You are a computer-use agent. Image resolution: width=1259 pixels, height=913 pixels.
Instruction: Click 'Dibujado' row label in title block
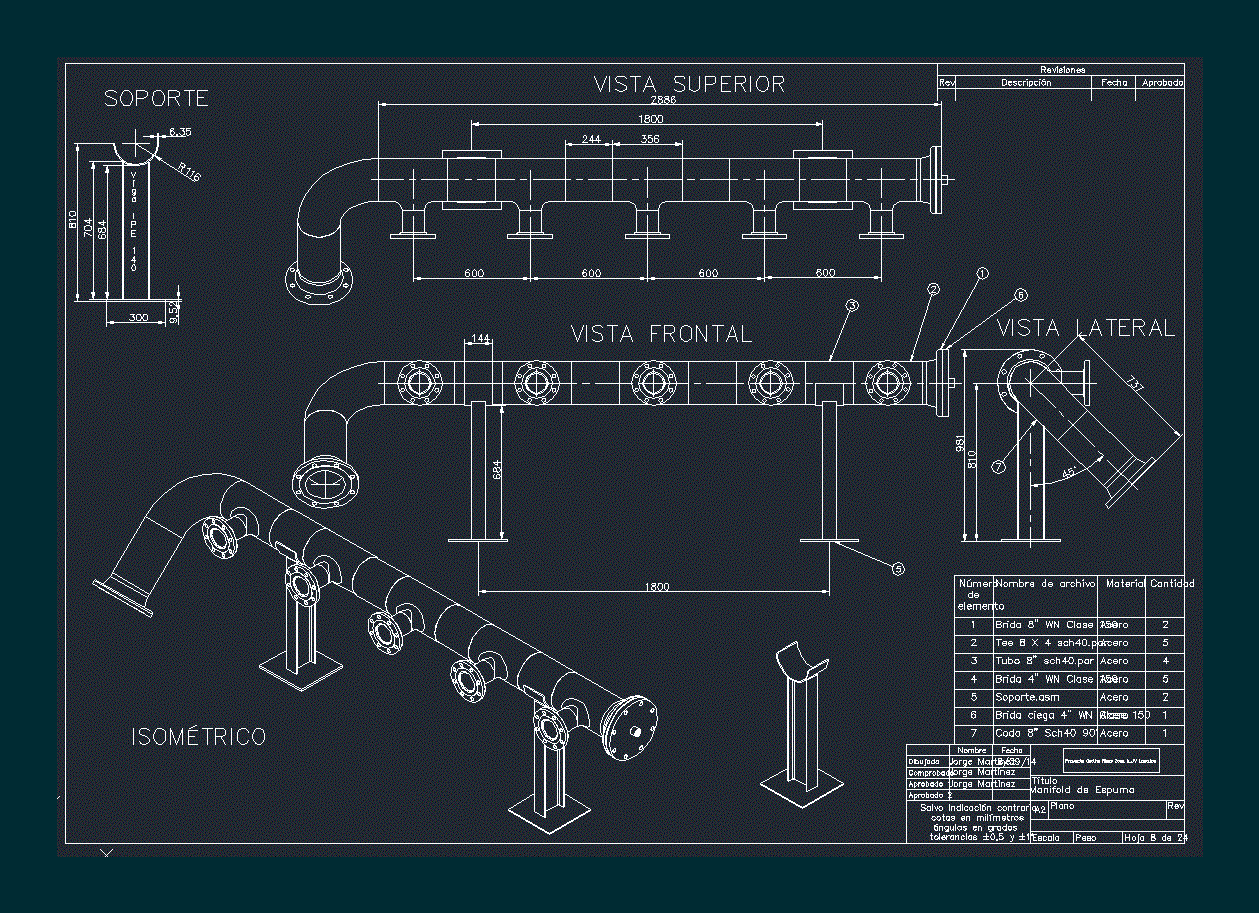pyautogui.click(x=925, y=761)
